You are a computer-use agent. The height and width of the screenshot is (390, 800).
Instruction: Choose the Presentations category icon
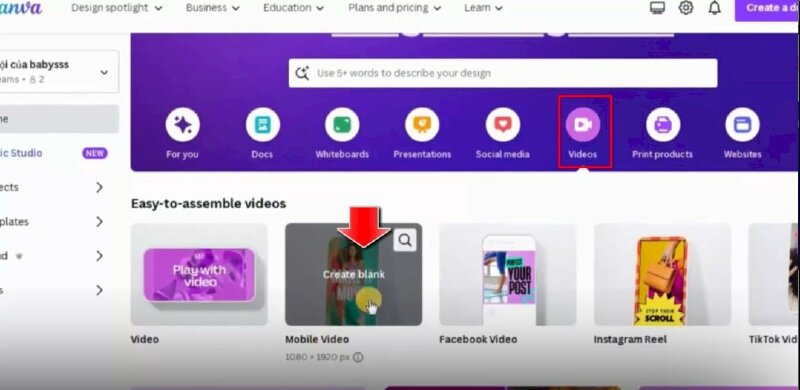[x=422, y=125]
